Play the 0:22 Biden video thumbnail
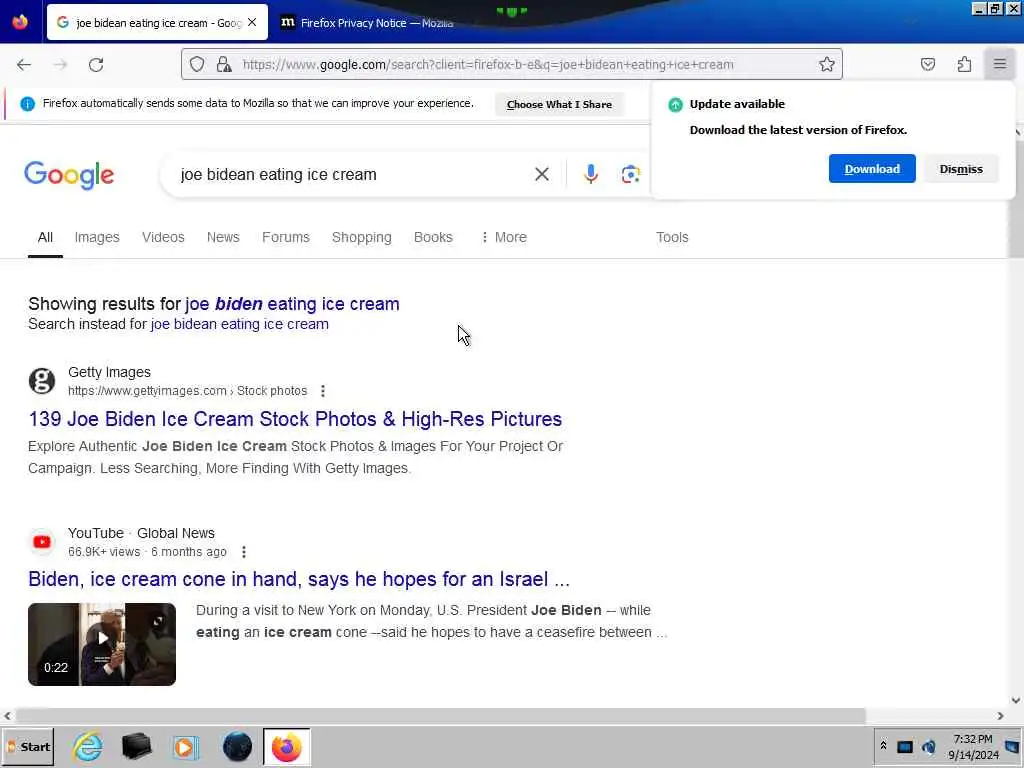Screen dimensions: 1024x768 pos(102,644)
